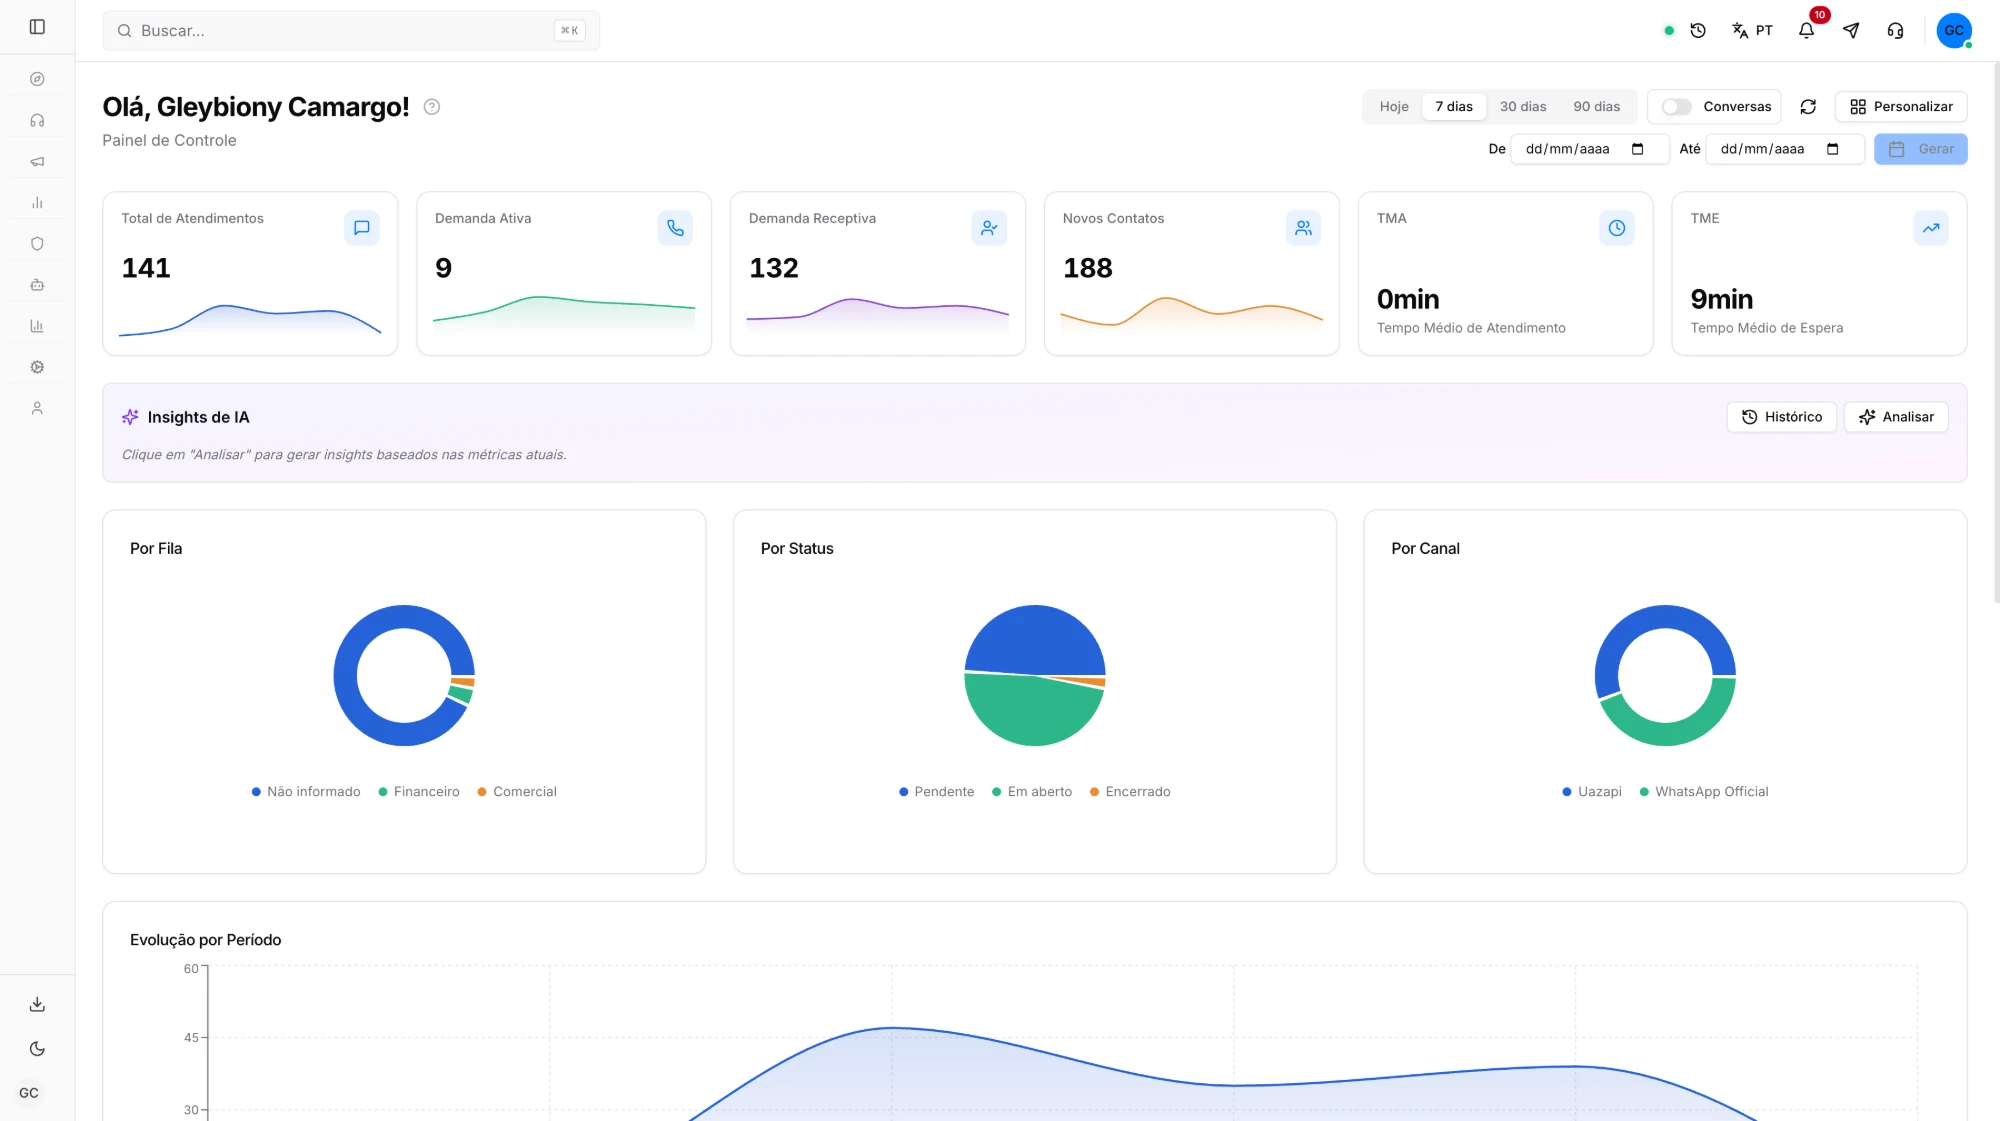Screen dimensions: 2000x1121
Task: Toggle Pendente legend in Por Status
Action: pyautogui.click(x=936, y=791)
